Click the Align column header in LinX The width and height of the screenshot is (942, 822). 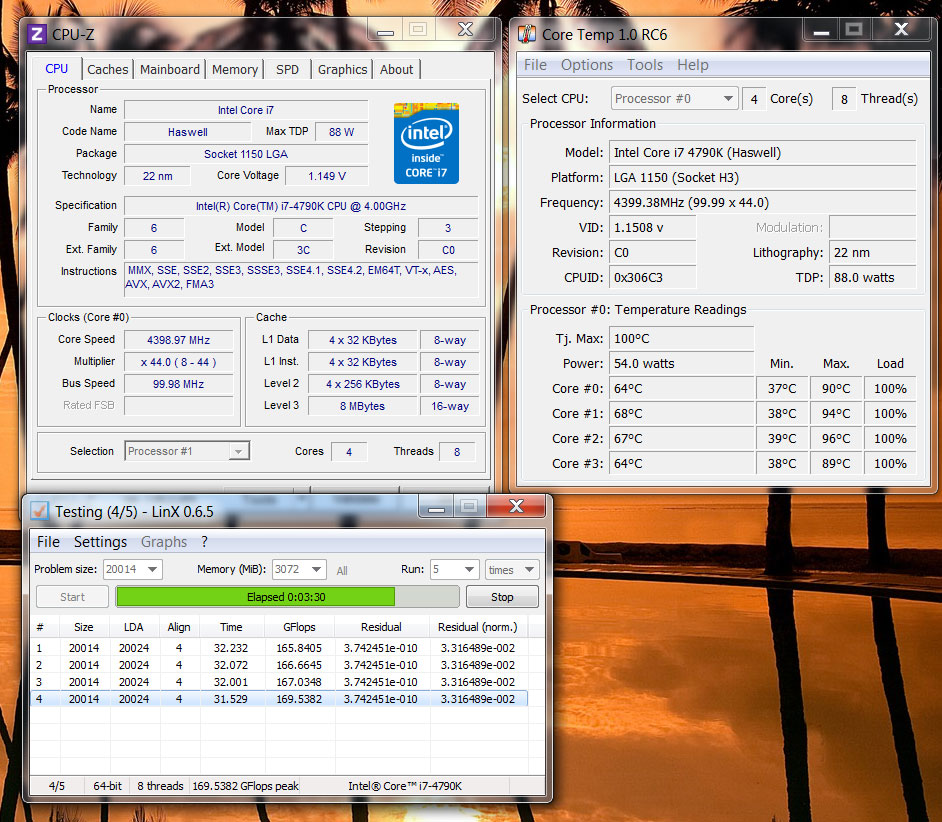(179, 627)
